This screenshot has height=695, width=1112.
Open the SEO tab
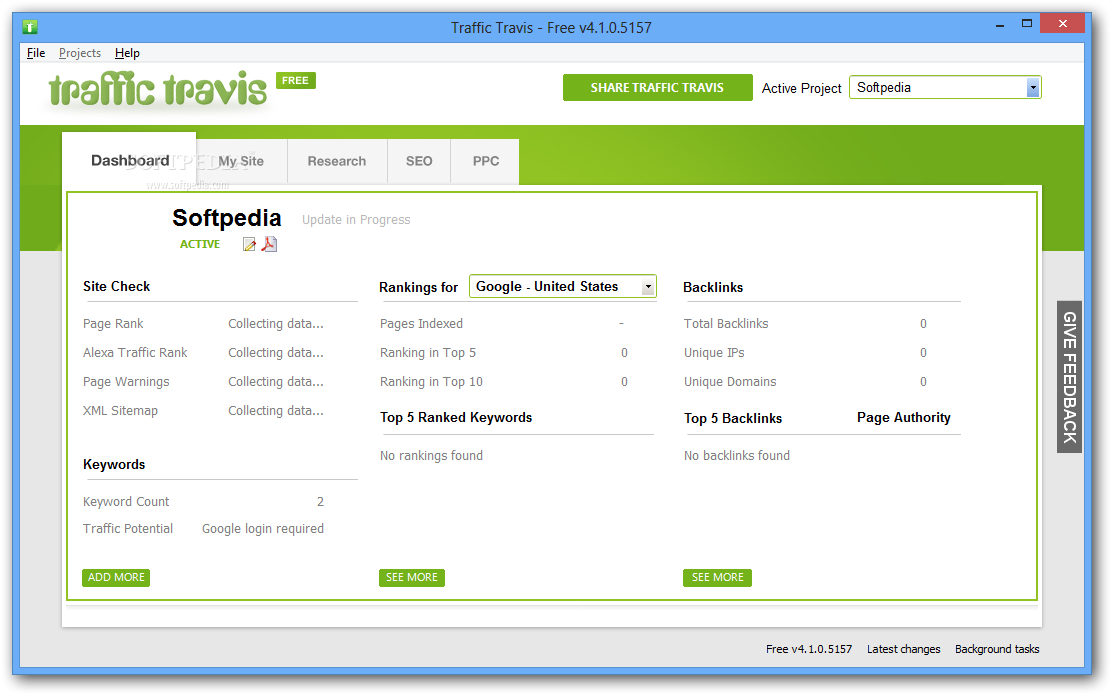[x=419, y=161]
